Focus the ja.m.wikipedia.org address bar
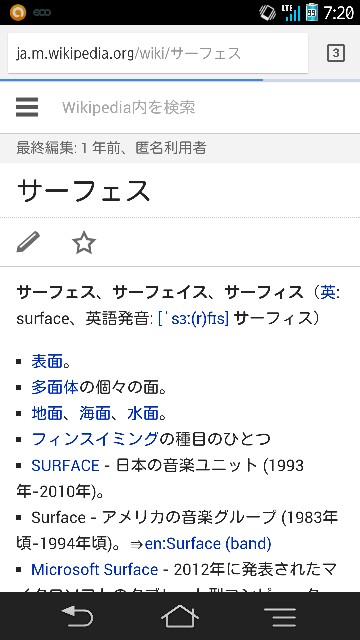The height and width of the screenshot is (640, 360). tap(158, 53)
